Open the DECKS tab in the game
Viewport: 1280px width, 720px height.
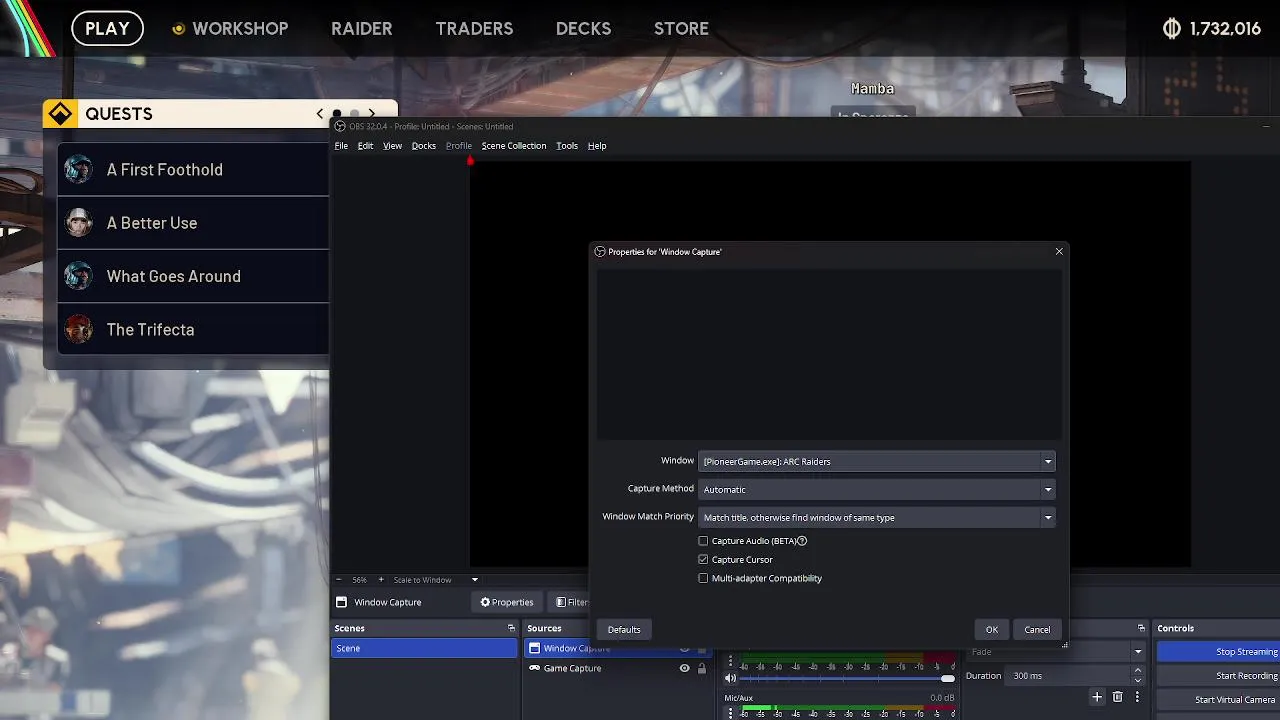(583, 29)
